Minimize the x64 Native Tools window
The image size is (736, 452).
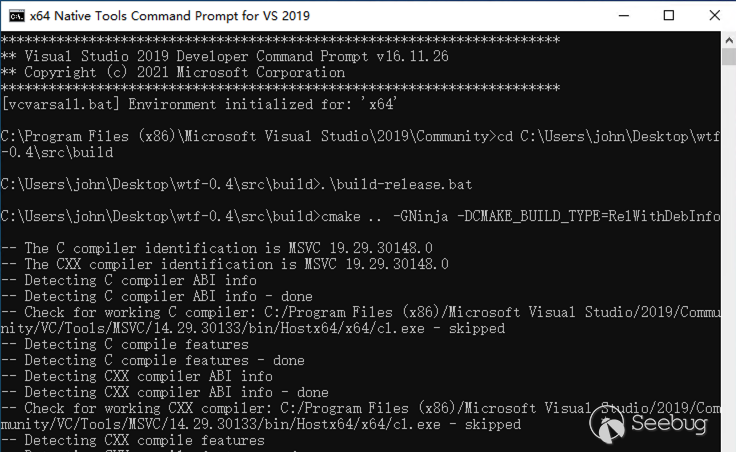coord(624,15)
